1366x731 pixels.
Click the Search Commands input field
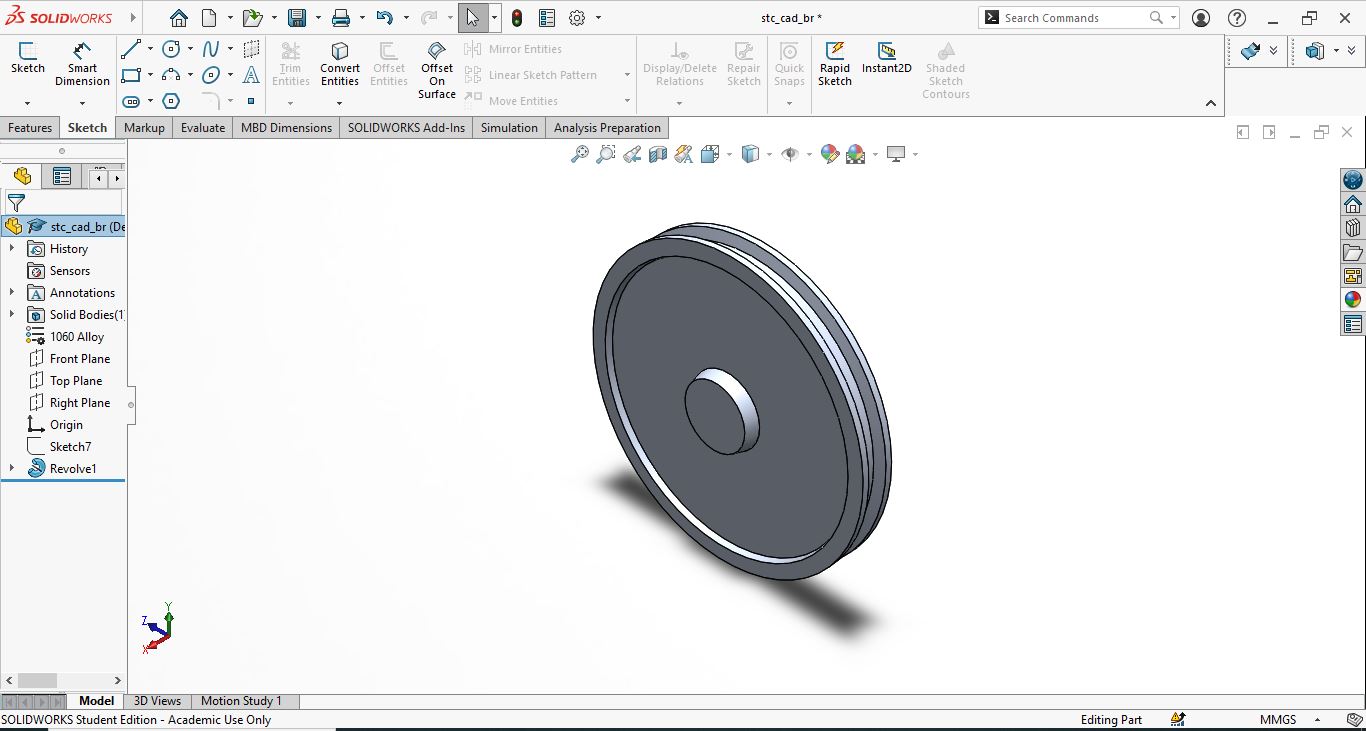[1072, 18]
